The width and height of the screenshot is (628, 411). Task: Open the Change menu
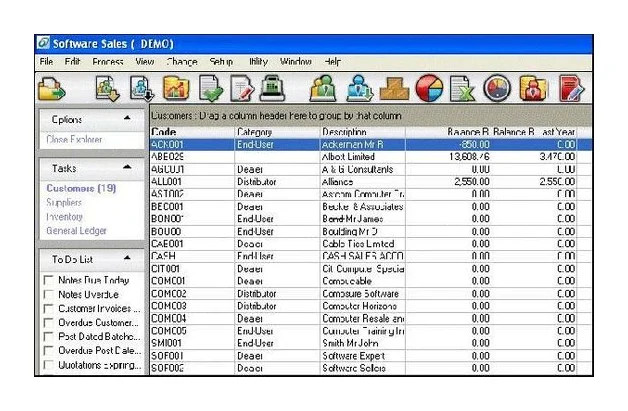pyautogui.click(x=182, y=62)
